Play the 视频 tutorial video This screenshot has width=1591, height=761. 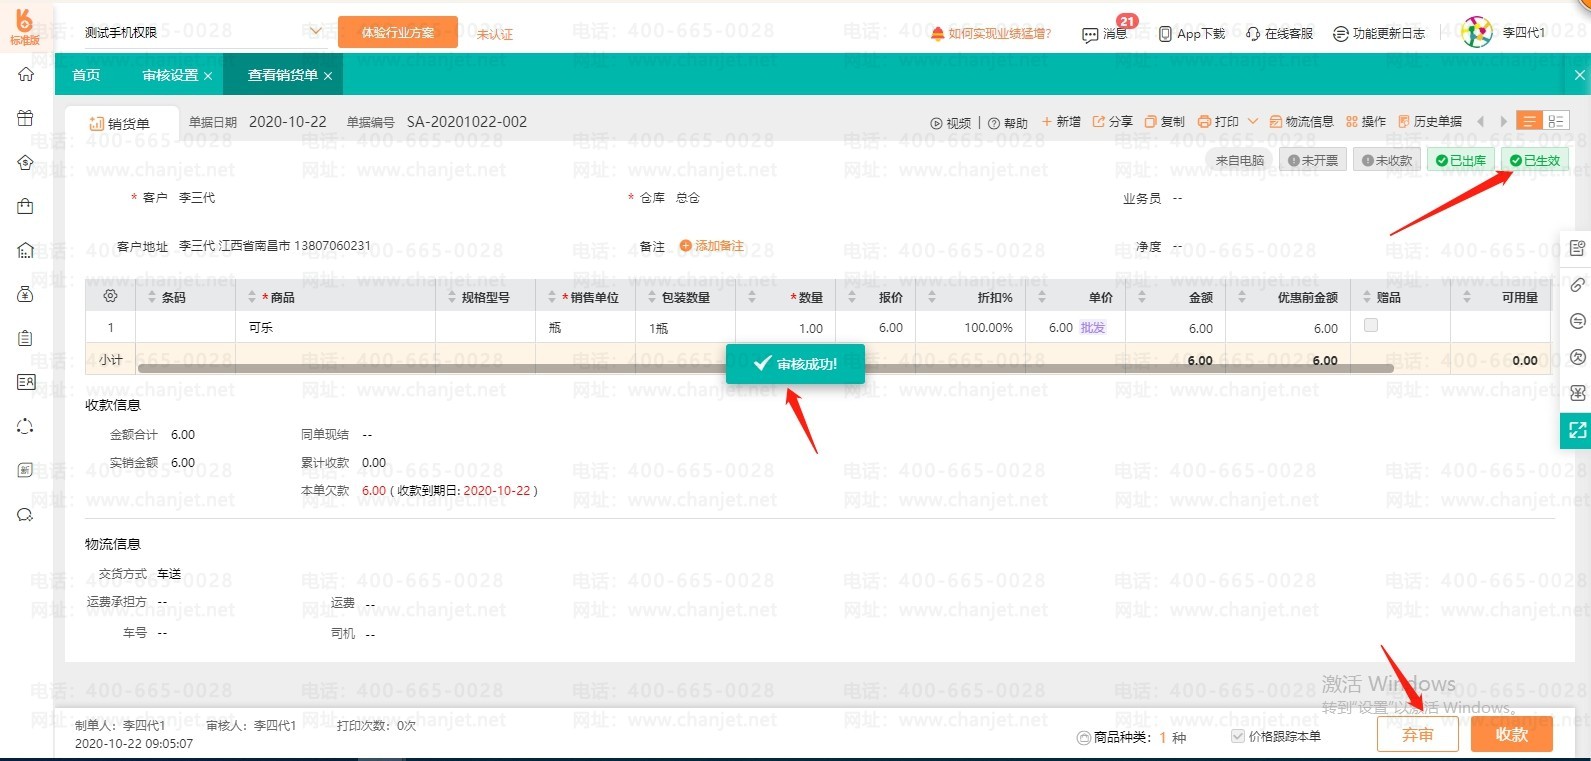coord(951,122)
